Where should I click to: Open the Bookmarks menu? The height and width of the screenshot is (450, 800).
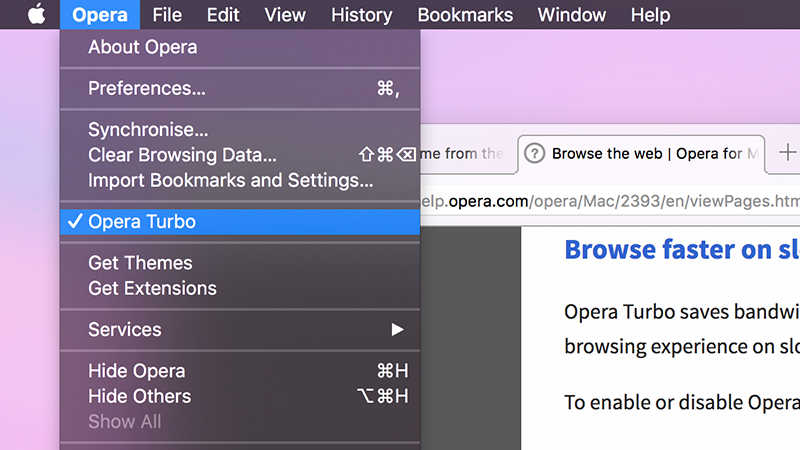[x=465, y=15]
